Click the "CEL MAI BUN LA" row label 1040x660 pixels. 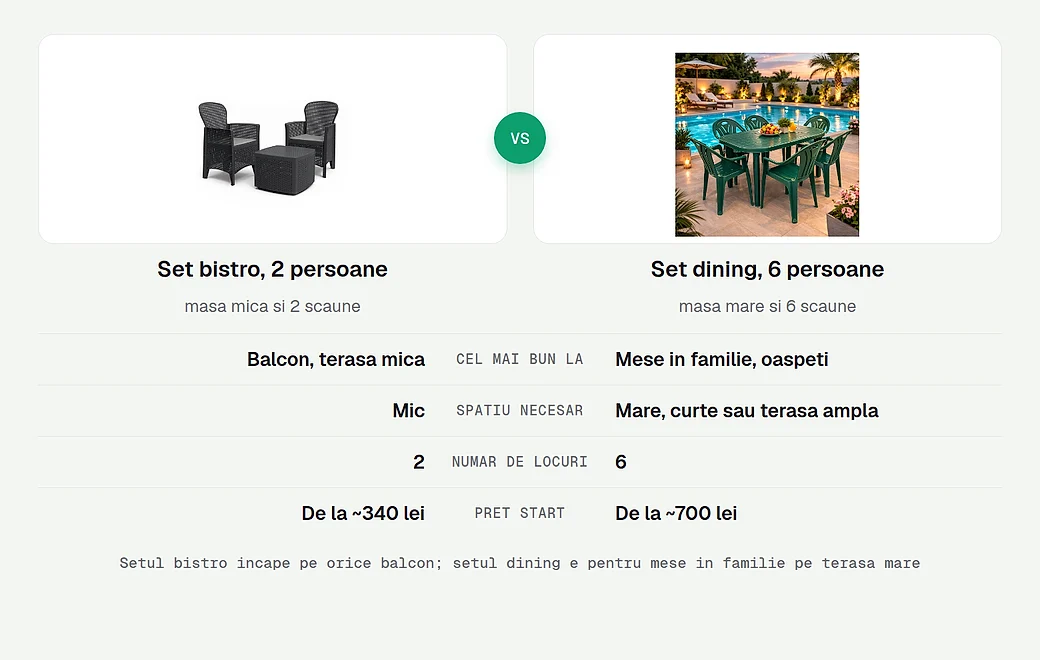coord(520,360)
